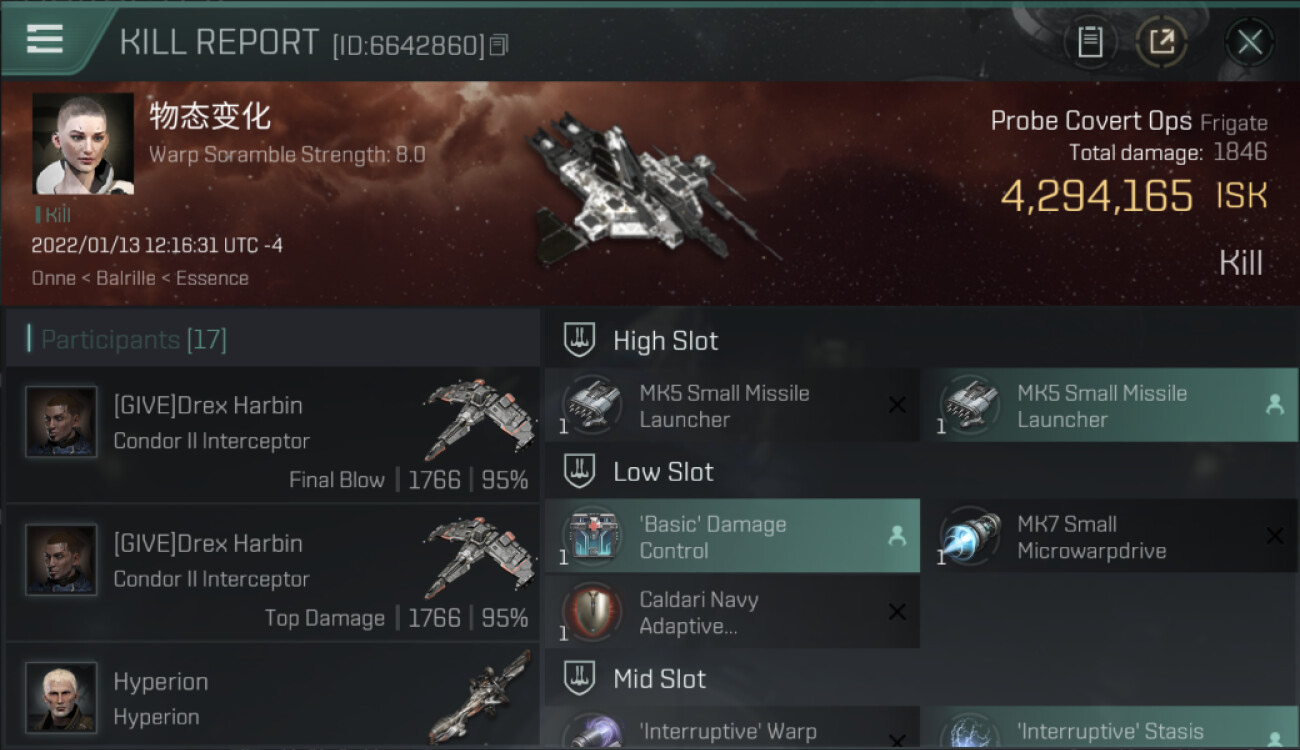Image resolution: width=1300 pixels, height=750 pixels.
Task: Click the X beside MK7 Small Microwarpdrive
Action: (1275, 536)
